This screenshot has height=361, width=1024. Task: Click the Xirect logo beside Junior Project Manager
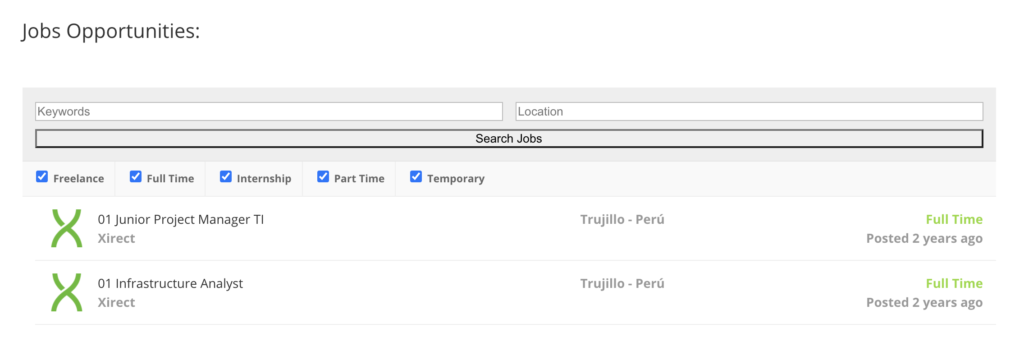click(67, 228)
